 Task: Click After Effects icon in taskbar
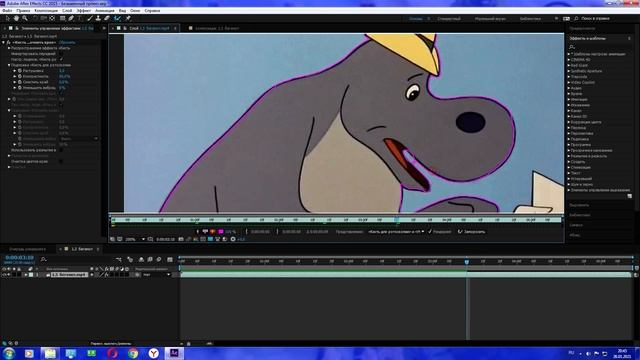pos(174,353)
